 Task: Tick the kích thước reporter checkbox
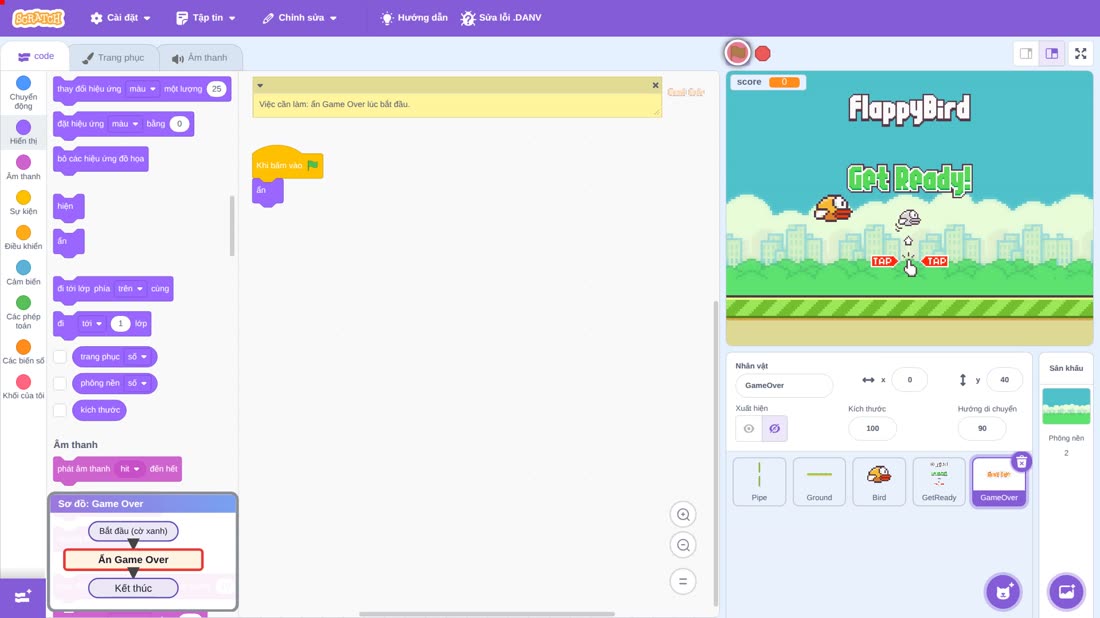60,410
